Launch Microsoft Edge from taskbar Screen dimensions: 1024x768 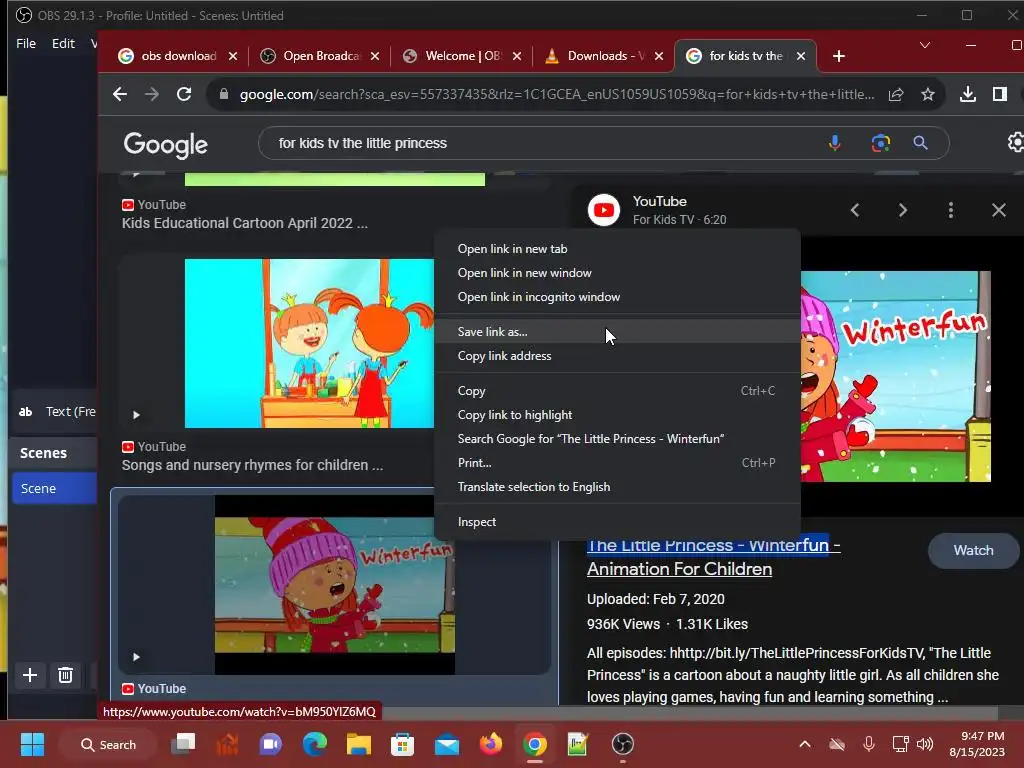(315, 744)
